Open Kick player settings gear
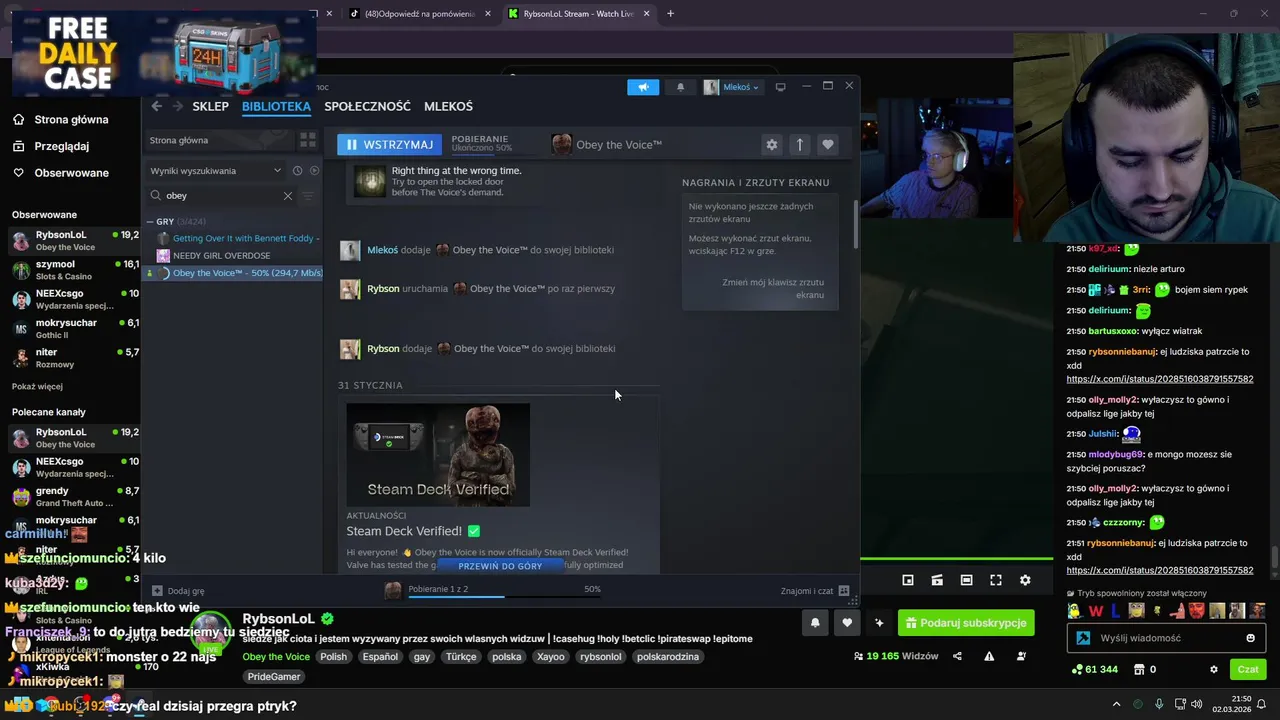 tap(1025, 580)
